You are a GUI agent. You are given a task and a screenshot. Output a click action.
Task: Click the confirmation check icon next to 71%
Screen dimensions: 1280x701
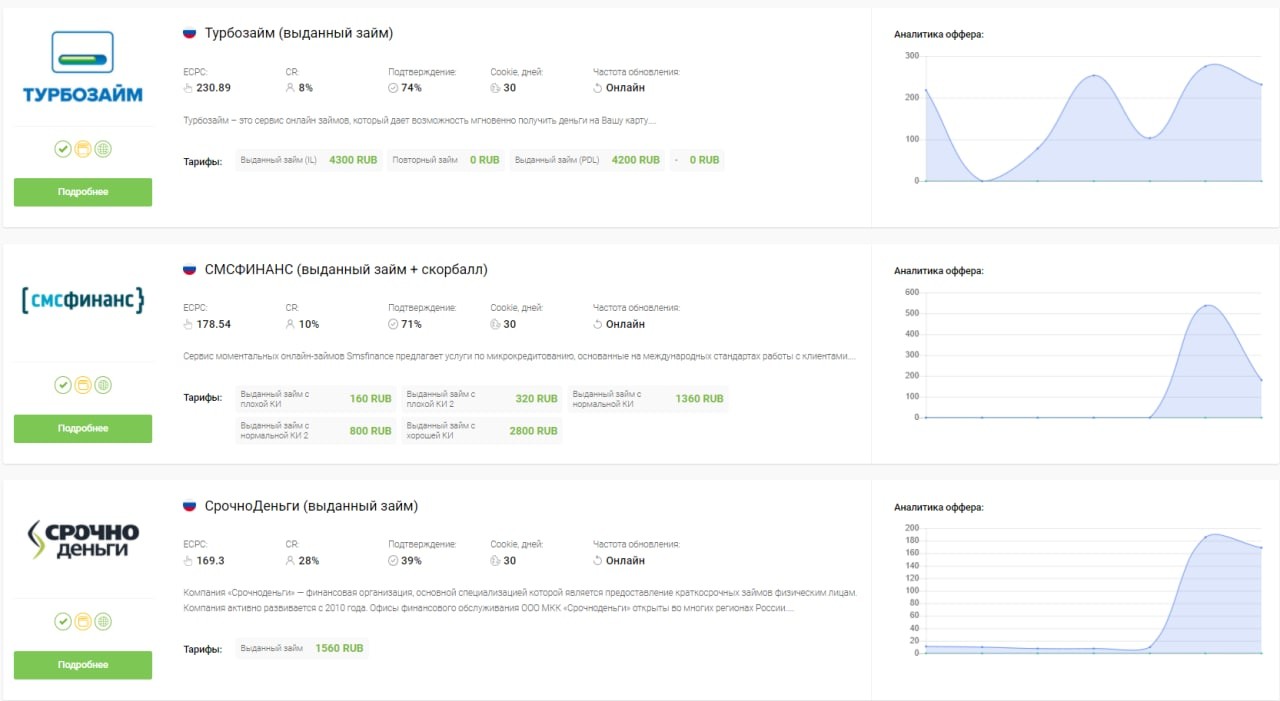[x=393, y=324]
